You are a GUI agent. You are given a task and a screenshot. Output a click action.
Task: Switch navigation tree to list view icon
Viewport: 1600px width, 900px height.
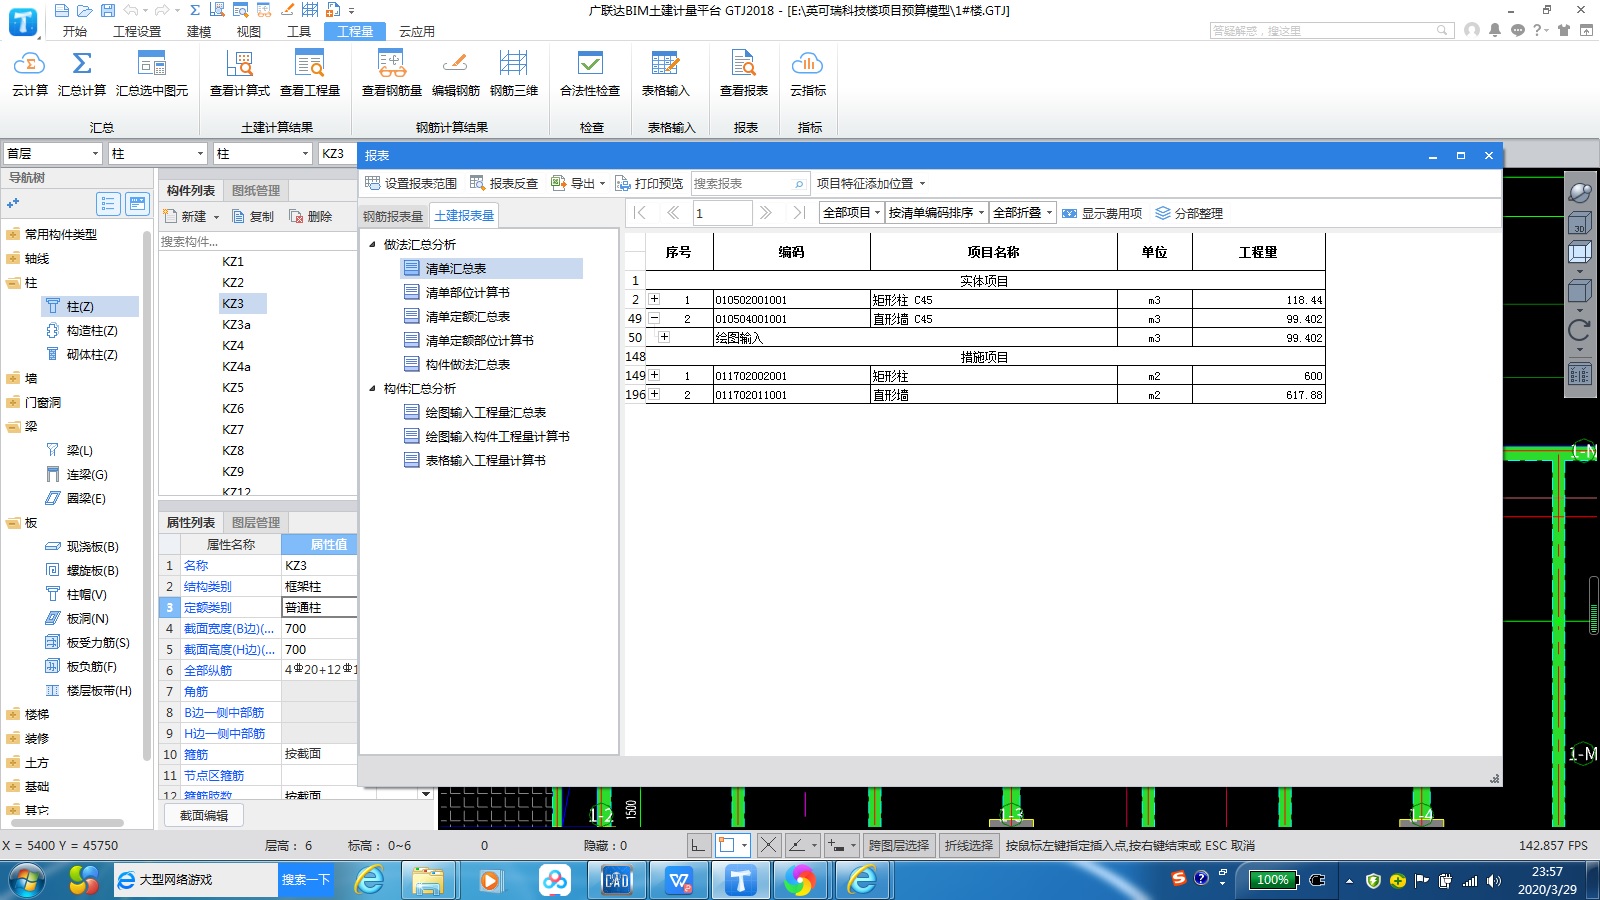pos(109,204)
